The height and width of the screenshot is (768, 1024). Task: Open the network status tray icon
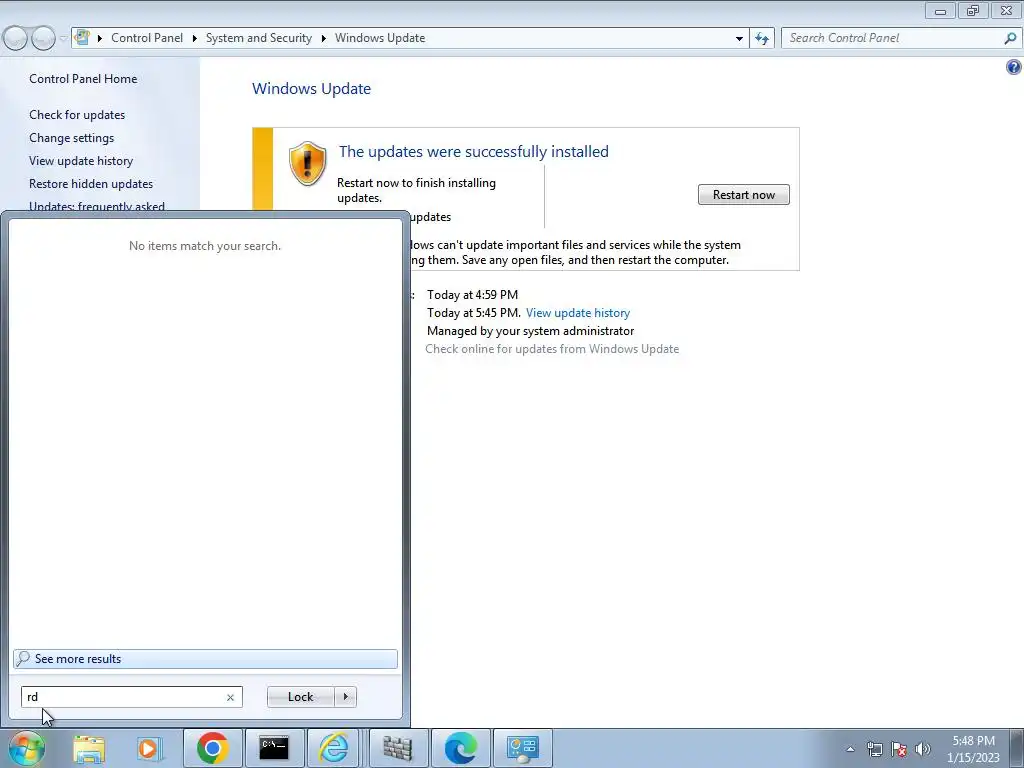[874, 749]
